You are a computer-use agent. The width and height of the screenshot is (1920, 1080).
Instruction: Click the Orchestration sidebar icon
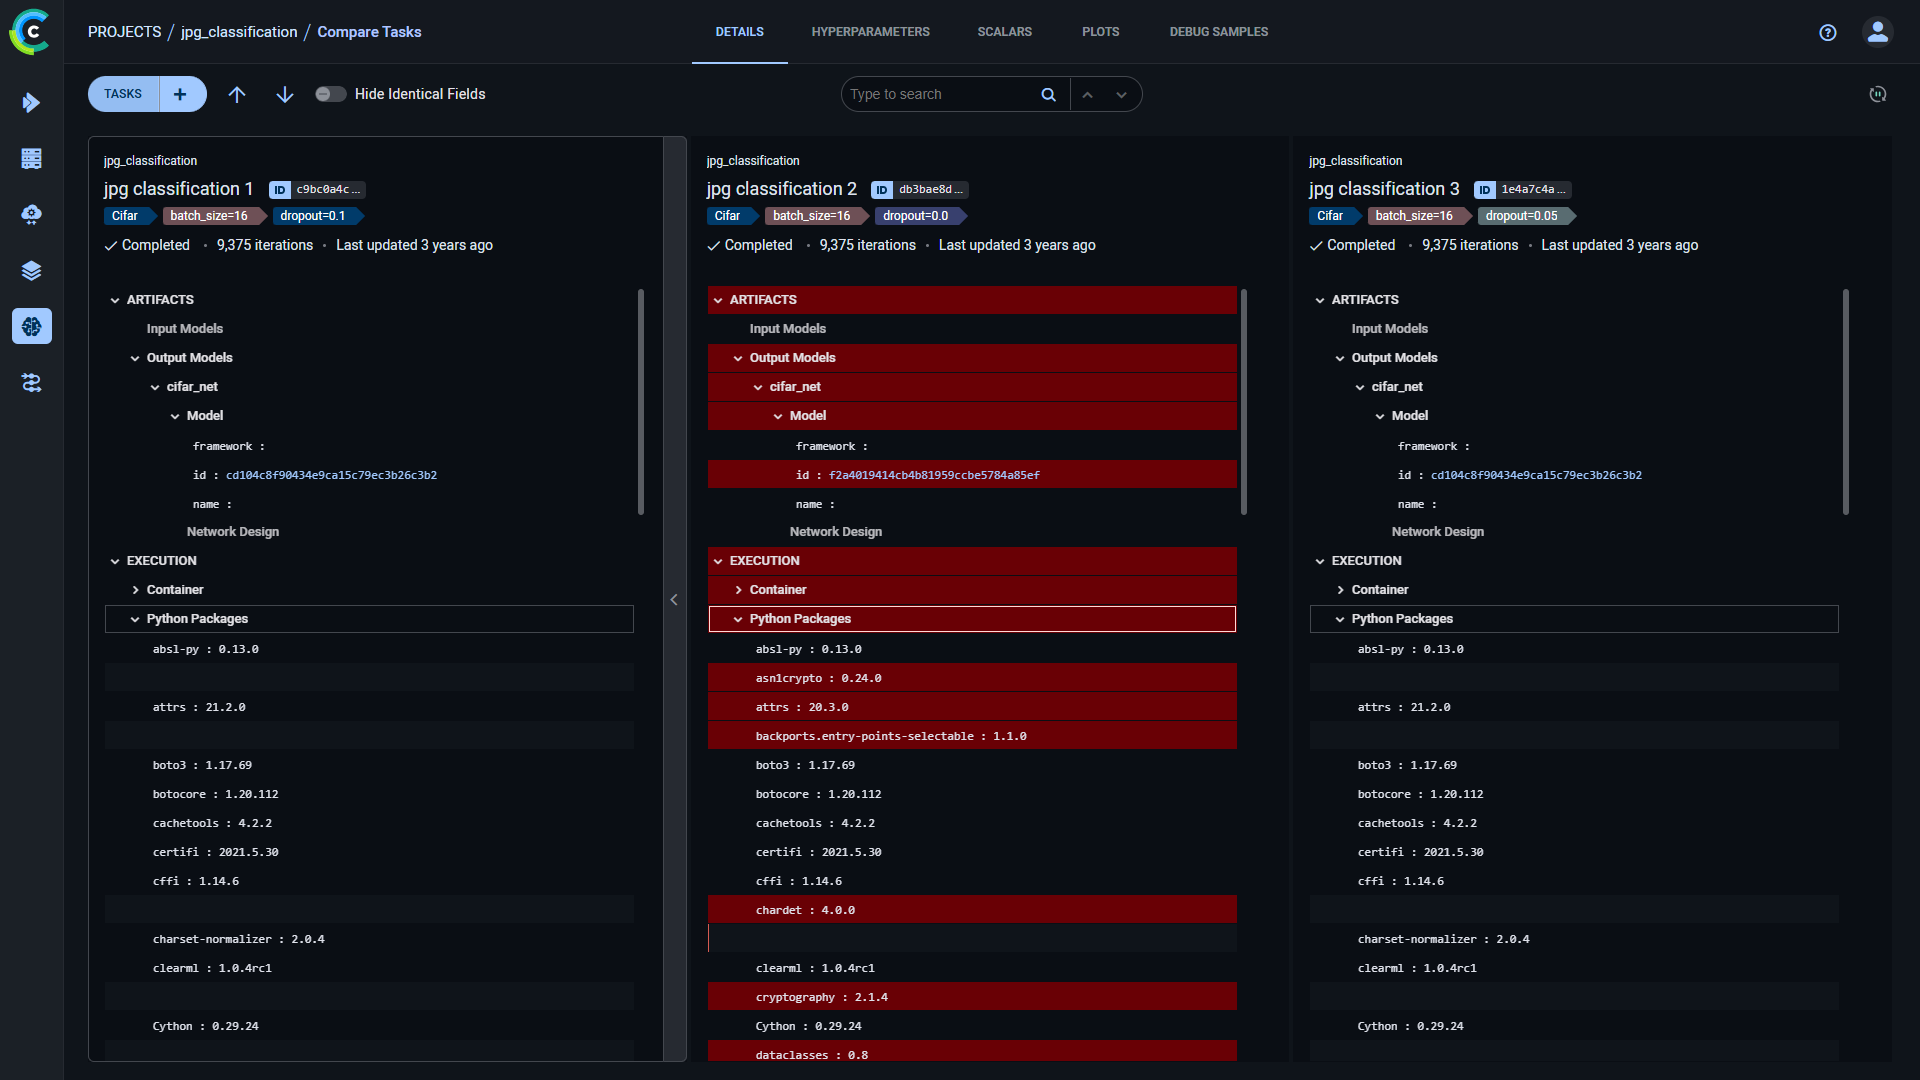click(32, 215)
